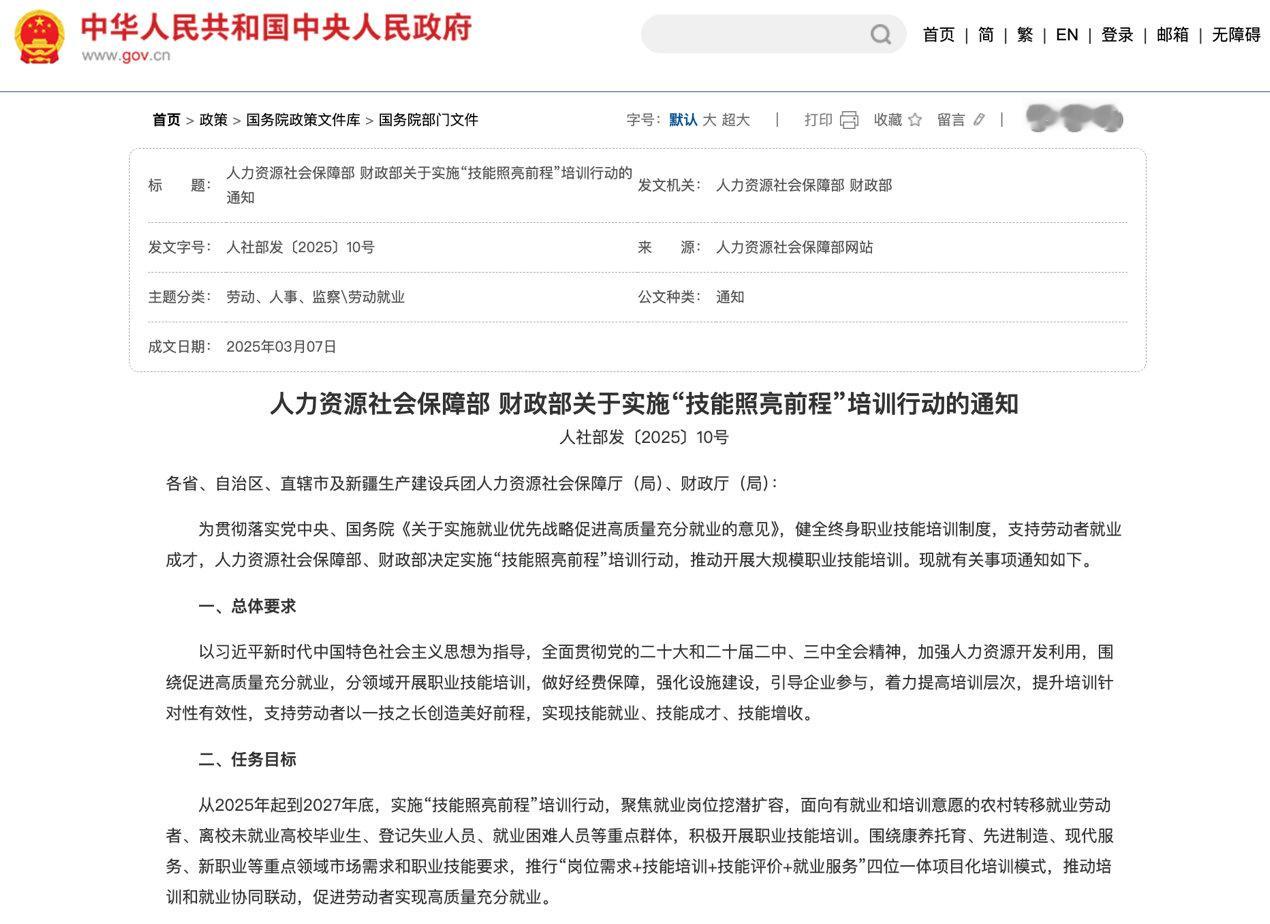Screen dimensions: 1270x924
Task: Select 默认 font size
Action: point(683,120)
